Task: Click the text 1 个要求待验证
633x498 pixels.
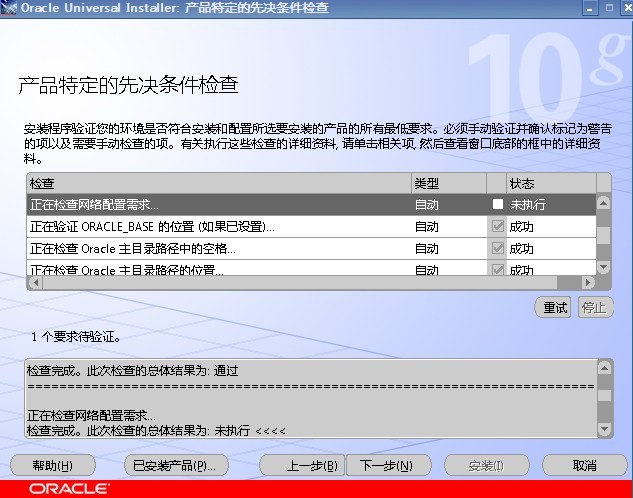Action: pos(76,336)
